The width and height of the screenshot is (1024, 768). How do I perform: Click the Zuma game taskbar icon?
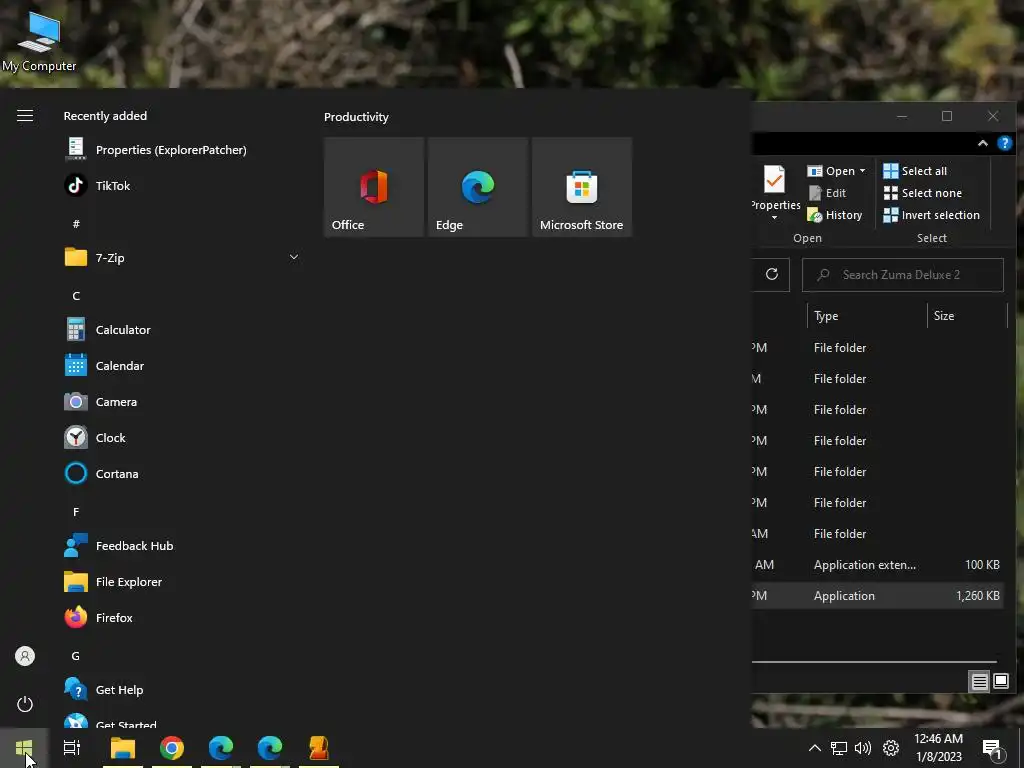pos(319,748)
